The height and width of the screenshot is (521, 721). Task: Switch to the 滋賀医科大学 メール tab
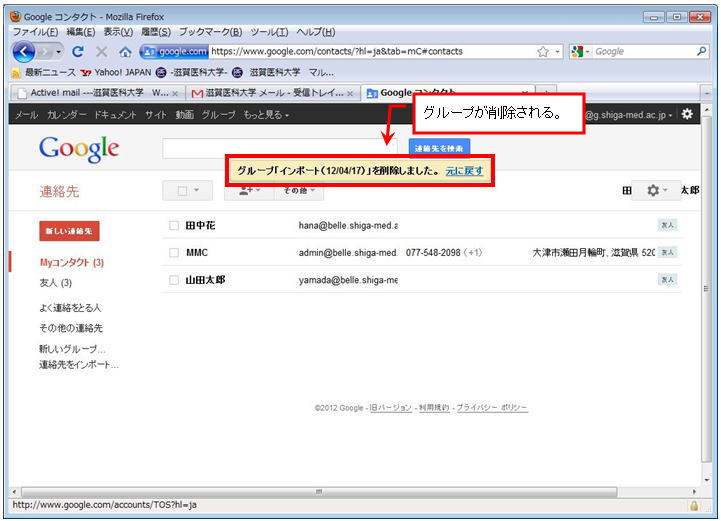[272, 93]
